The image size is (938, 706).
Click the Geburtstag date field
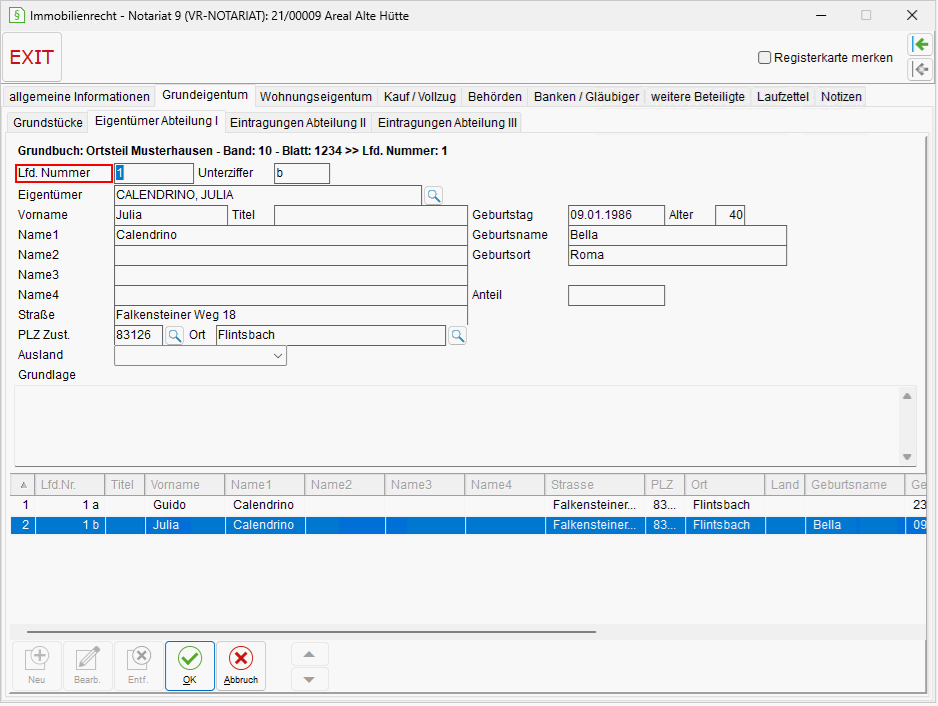pos(616,215)
